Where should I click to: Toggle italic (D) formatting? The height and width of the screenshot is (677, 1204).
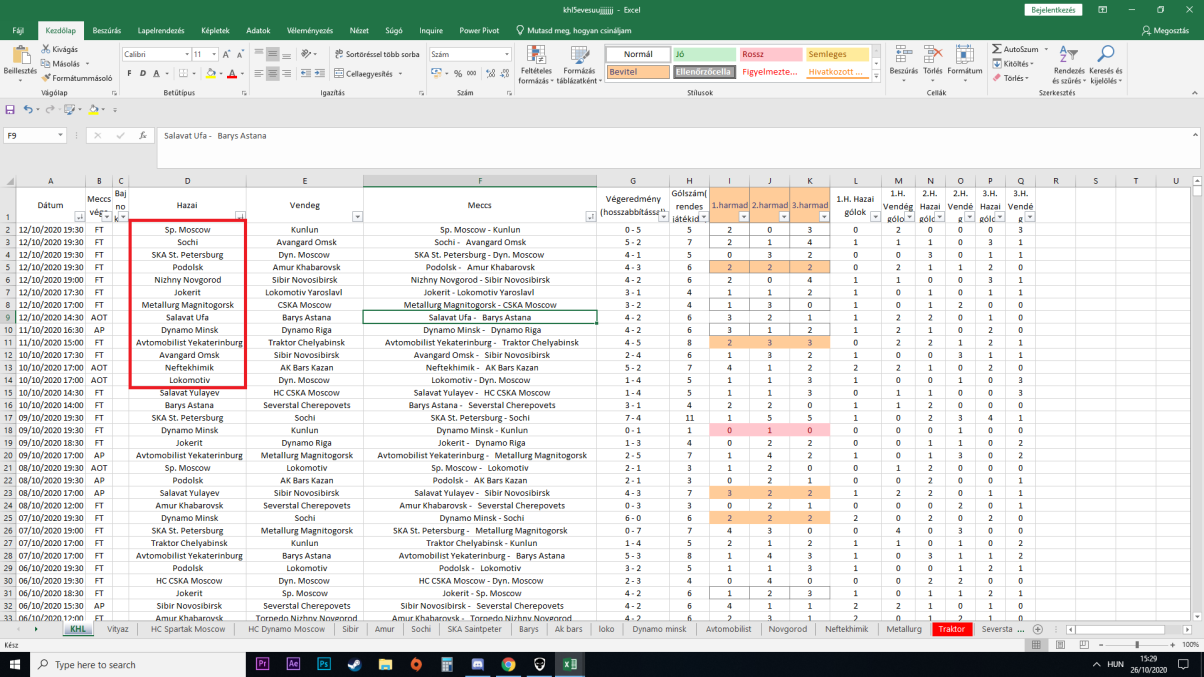pos(143,74)
